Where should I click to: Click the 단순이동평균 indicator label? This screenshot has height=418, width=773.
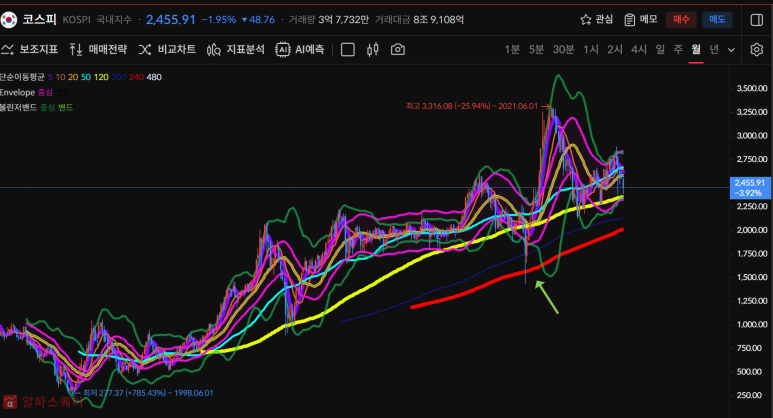(22, 77)
